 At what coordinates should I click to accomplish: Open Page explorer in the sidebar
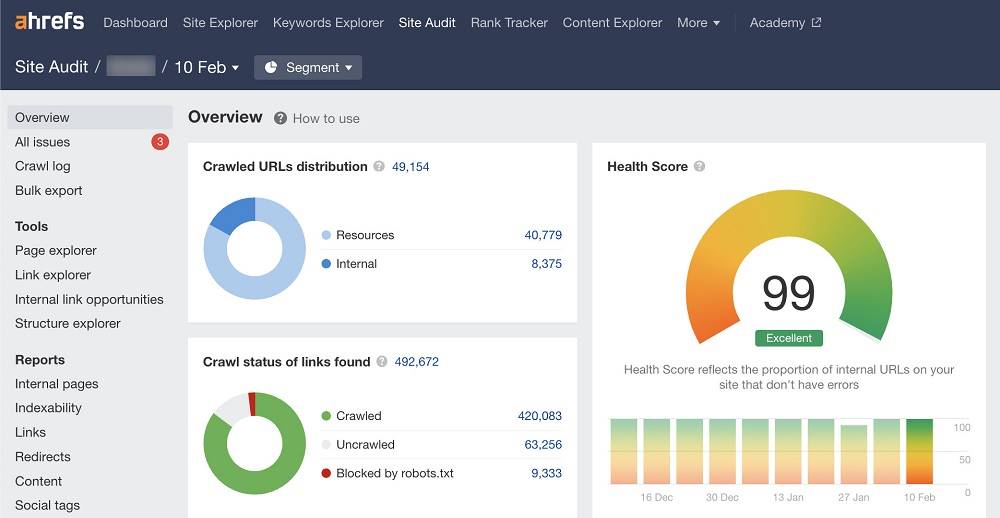(56, 251)
